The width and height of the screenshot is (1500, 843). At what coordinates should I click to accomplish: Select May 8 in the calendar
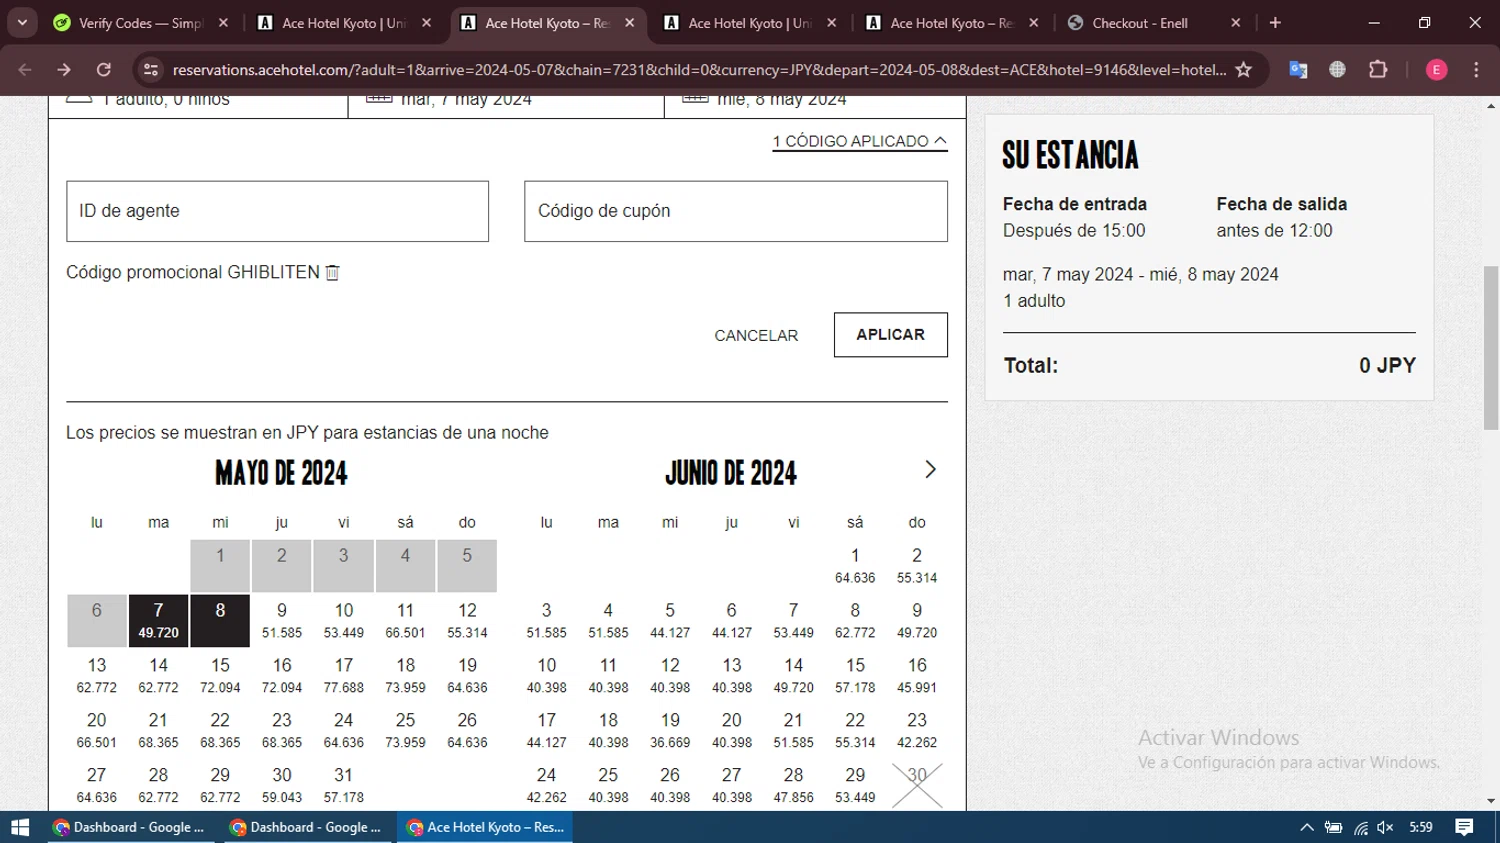click(x=220, y=621)
